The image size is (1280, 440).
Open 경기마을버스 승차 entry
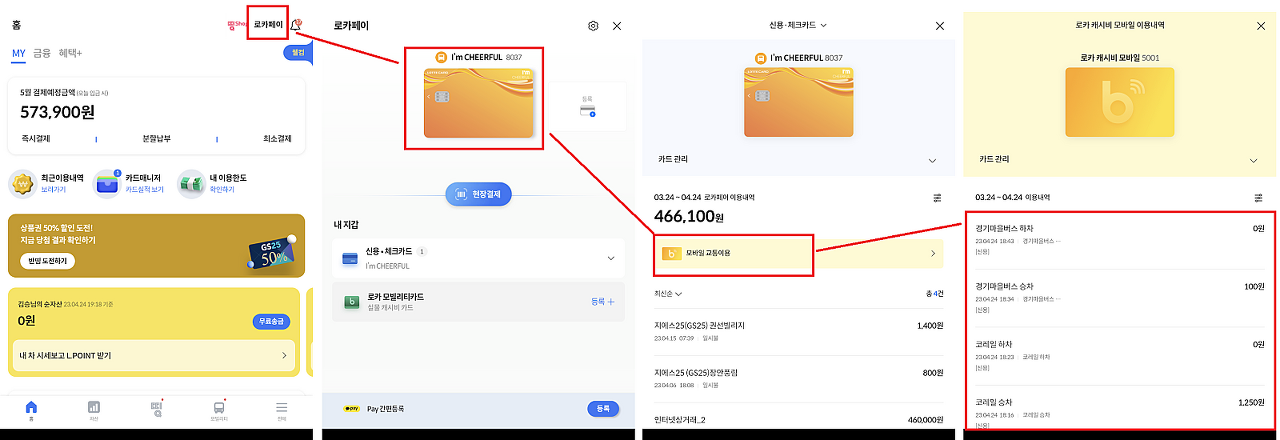click(1119, 298)
